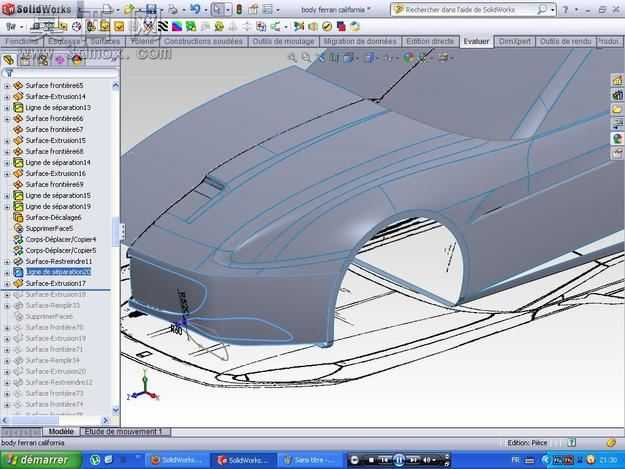625x469 pixels.
Task: Click next track in the taskbar media player
Action: pos(413,460)
